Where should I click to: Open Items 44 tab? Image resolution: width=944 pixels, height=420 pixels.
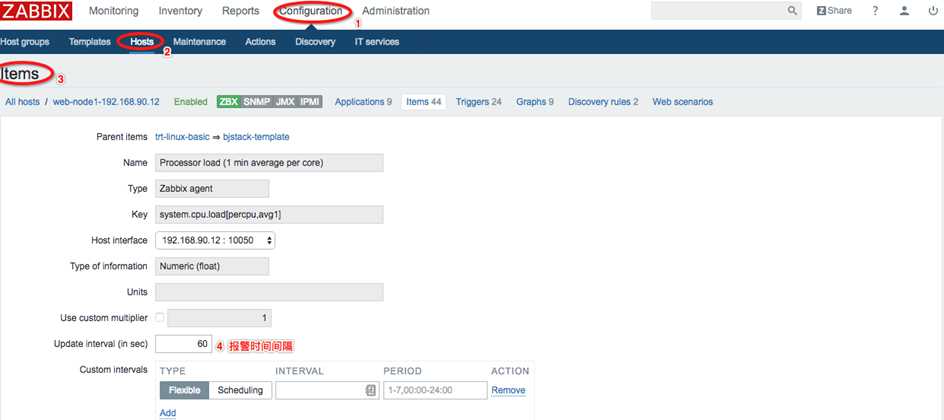pos(424,102)
